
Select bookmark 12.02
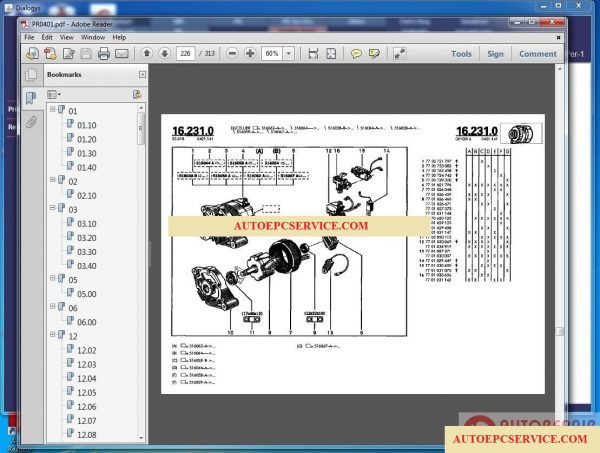pyautogui.click(x=86, y=350)
